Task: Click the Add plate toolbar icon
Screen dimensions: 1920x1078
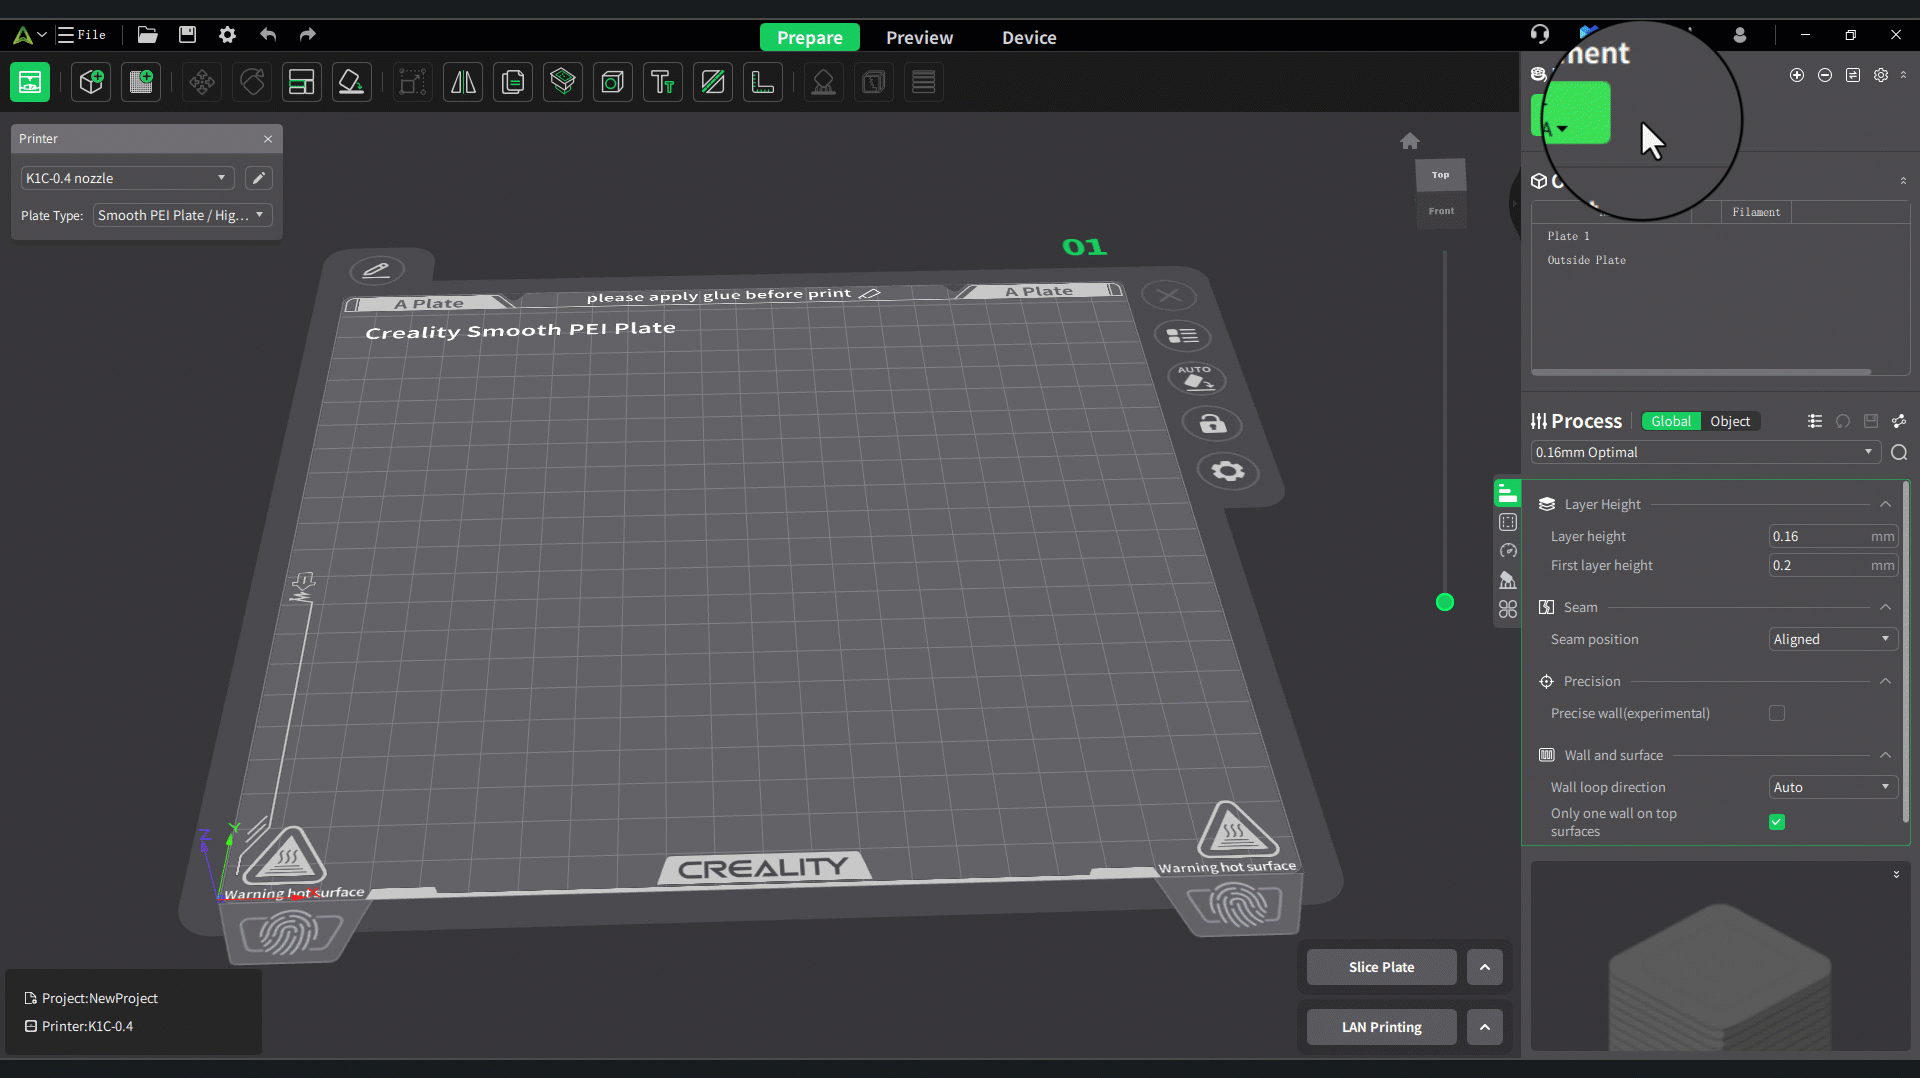Action: [x=141, y=82]
